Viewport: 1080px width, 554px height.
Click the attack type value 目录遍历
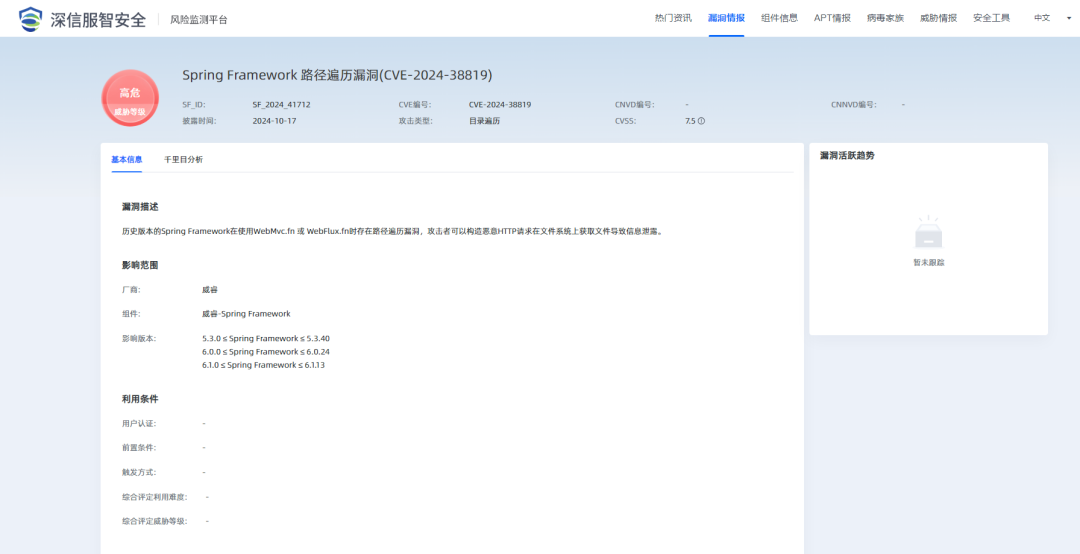pyautogui.click(x=484, y=121)
